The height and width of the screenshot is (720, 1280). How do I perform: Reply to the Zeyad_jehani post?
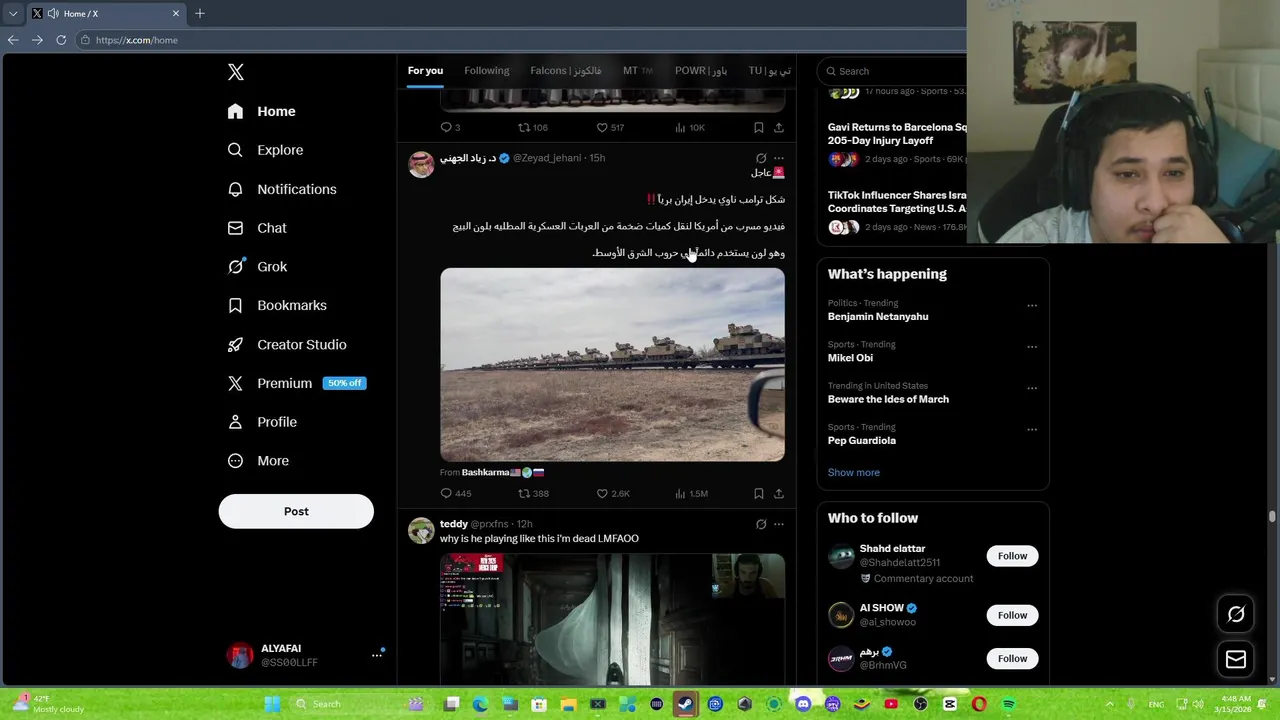pyautogui.click(x=455, y=493)
